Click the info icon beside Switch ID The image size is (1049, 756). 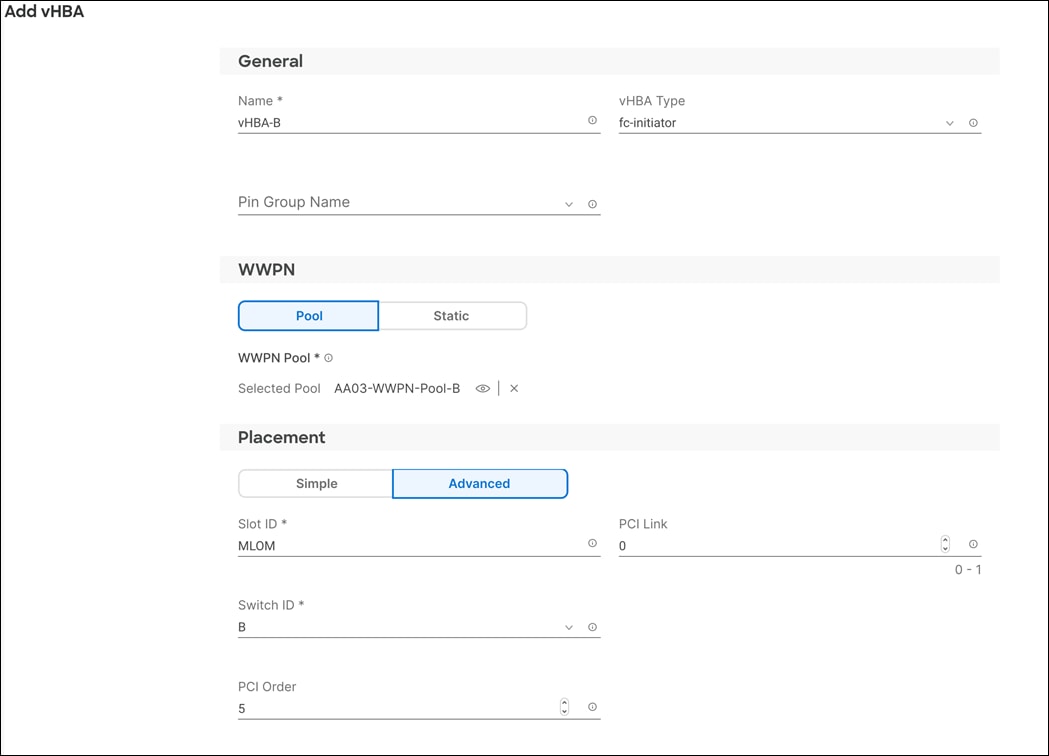point(592,626)
